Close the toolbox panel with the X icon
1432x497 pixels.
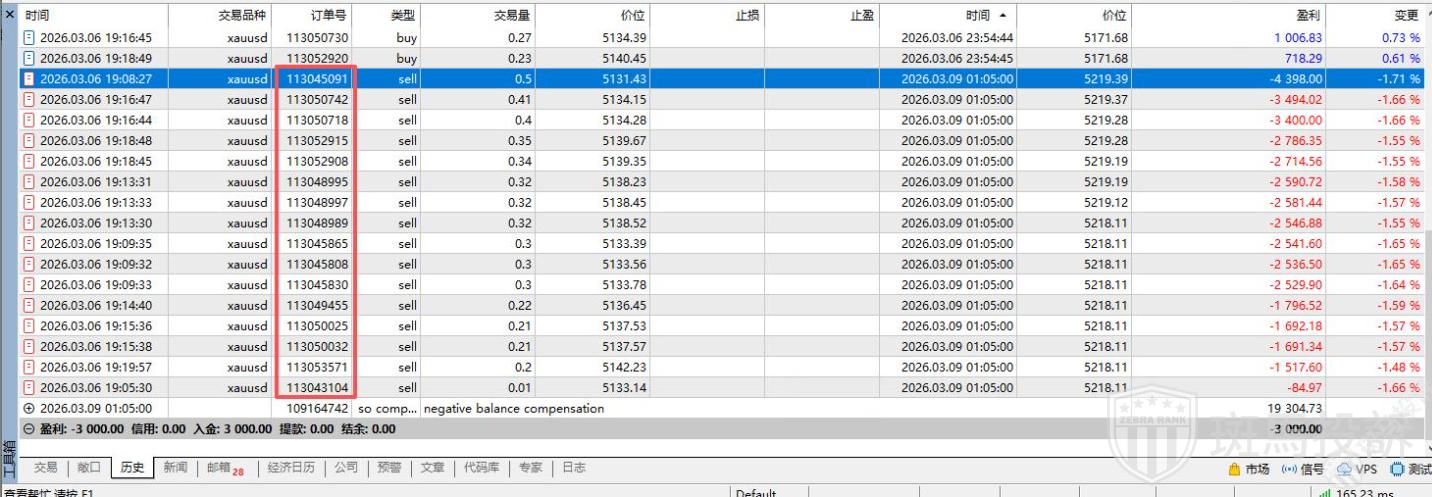tap(10, 14)
